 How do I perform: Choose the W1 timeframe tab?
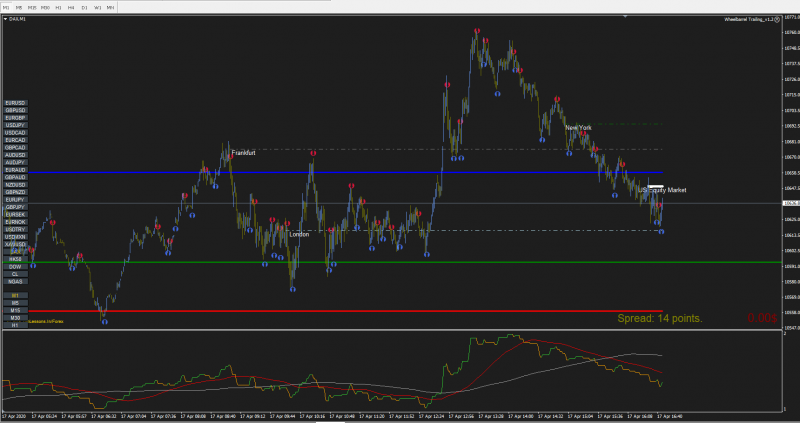click(x=97, y=8)
